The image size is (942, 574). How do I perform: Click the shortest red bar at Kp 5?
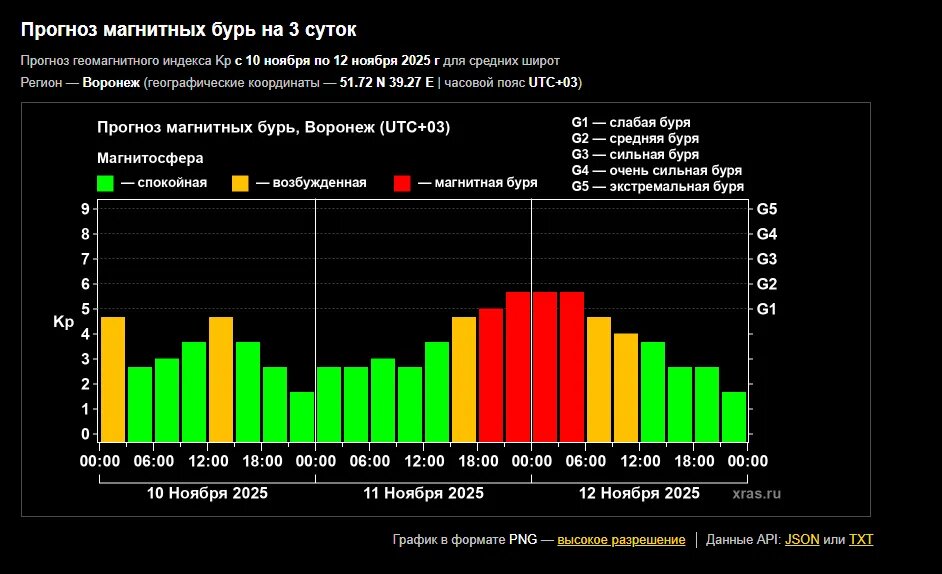click(491, 376)
